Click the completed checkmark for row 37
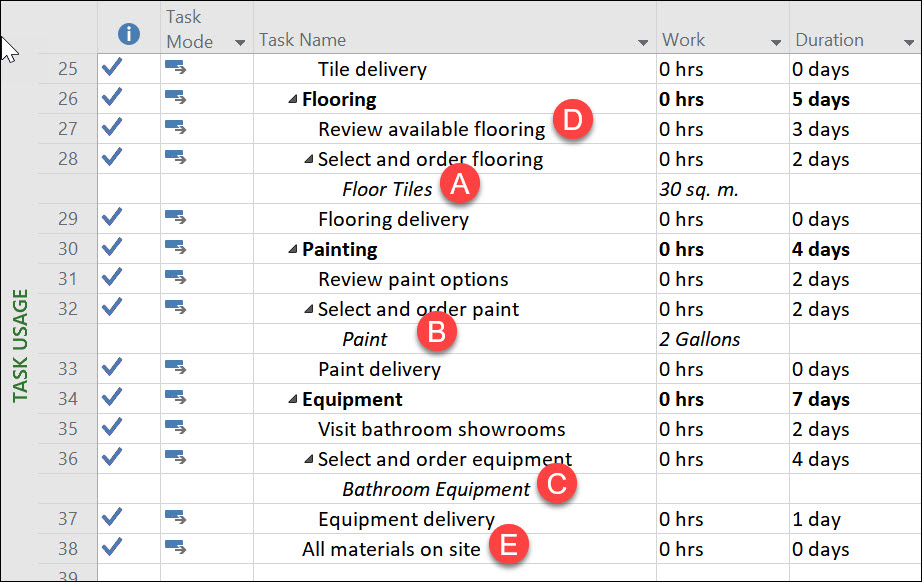Viewport: 922px width, 582px height. point(112,517)
